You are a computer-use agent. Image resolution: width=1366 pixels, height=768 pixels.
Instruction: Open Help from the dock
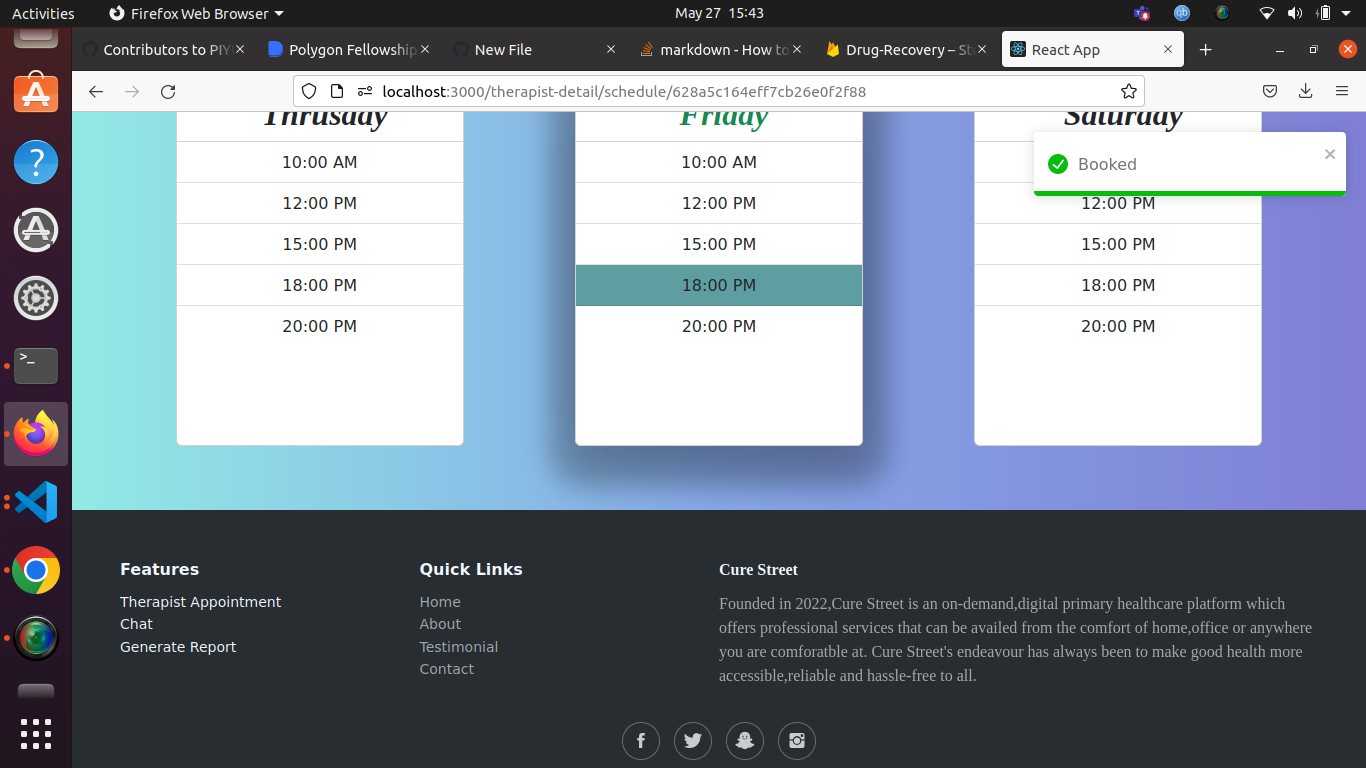coord(36,162)
